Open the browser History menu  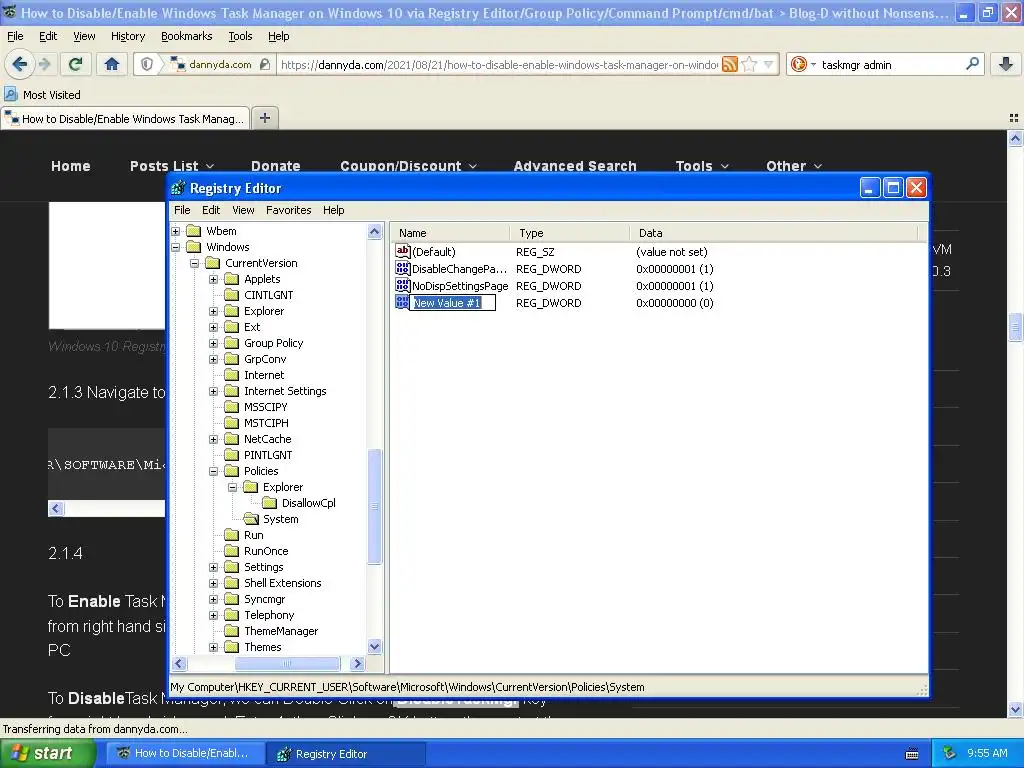coord(128,36)
